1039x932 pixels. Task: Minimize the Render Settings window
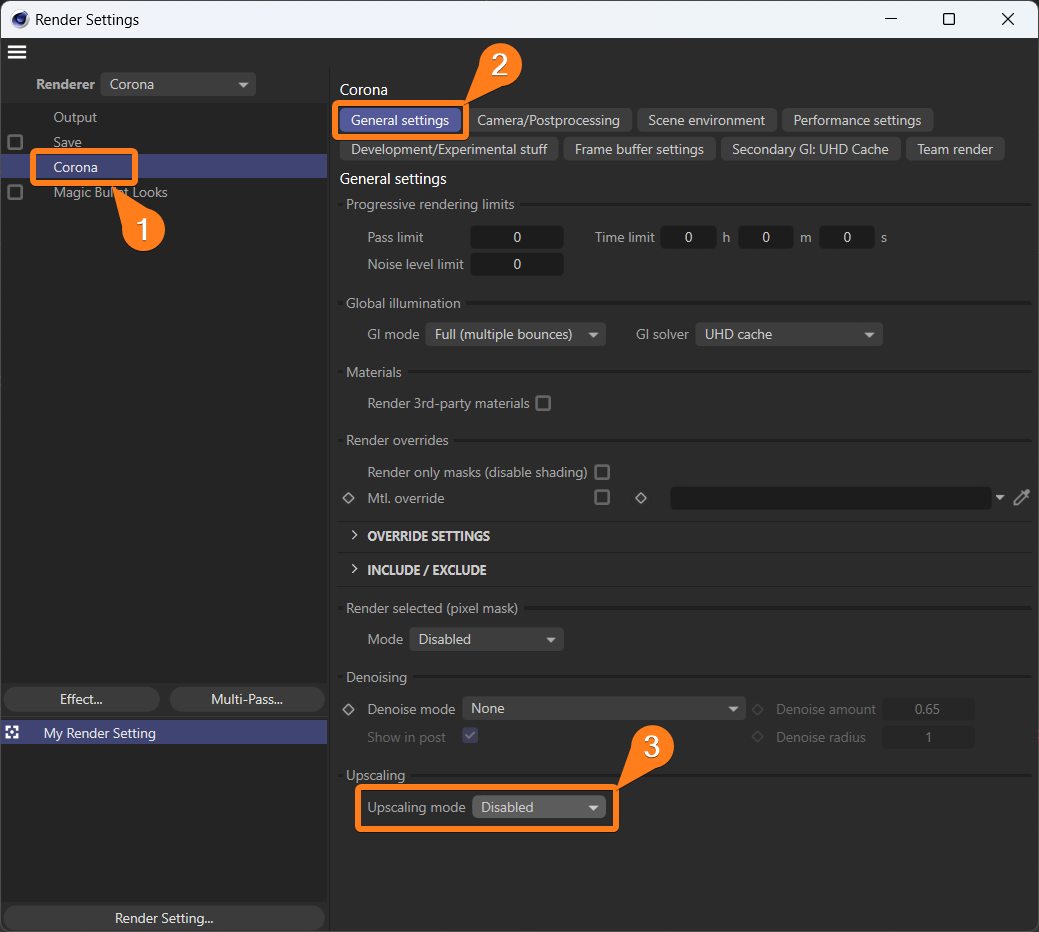(891, 19)
